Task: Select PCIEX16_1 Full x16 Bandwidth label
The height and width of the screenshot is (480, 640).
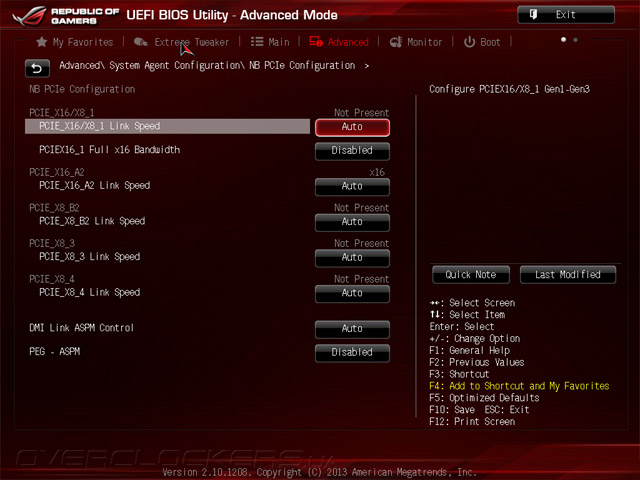Action: click(109, 150)
